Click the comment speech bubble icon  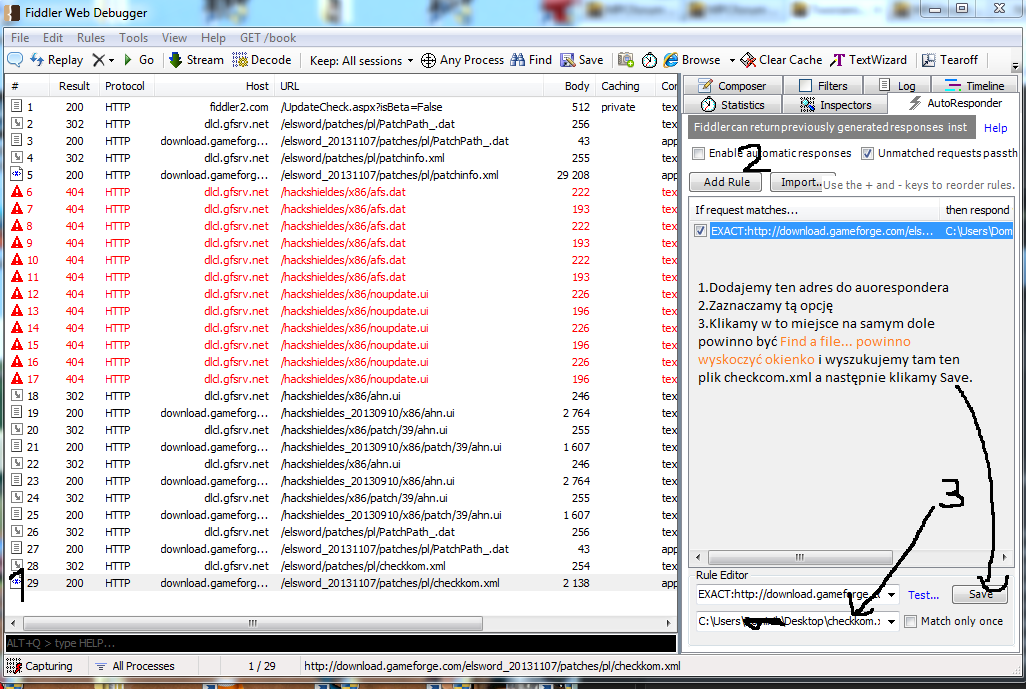[x=15, y=60]
